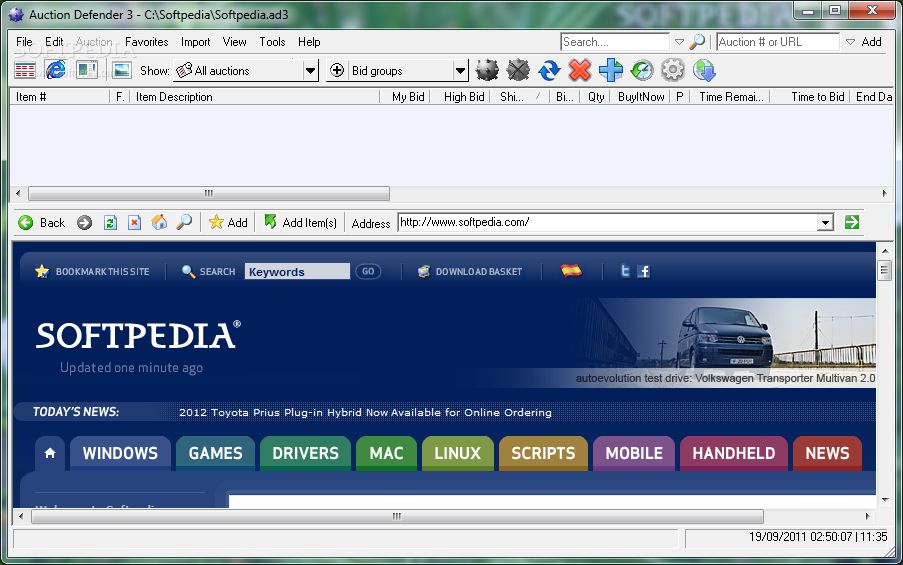Sort by Item Description column header
This screenshot has height=565, width=903.
click(x=255, y=97)
